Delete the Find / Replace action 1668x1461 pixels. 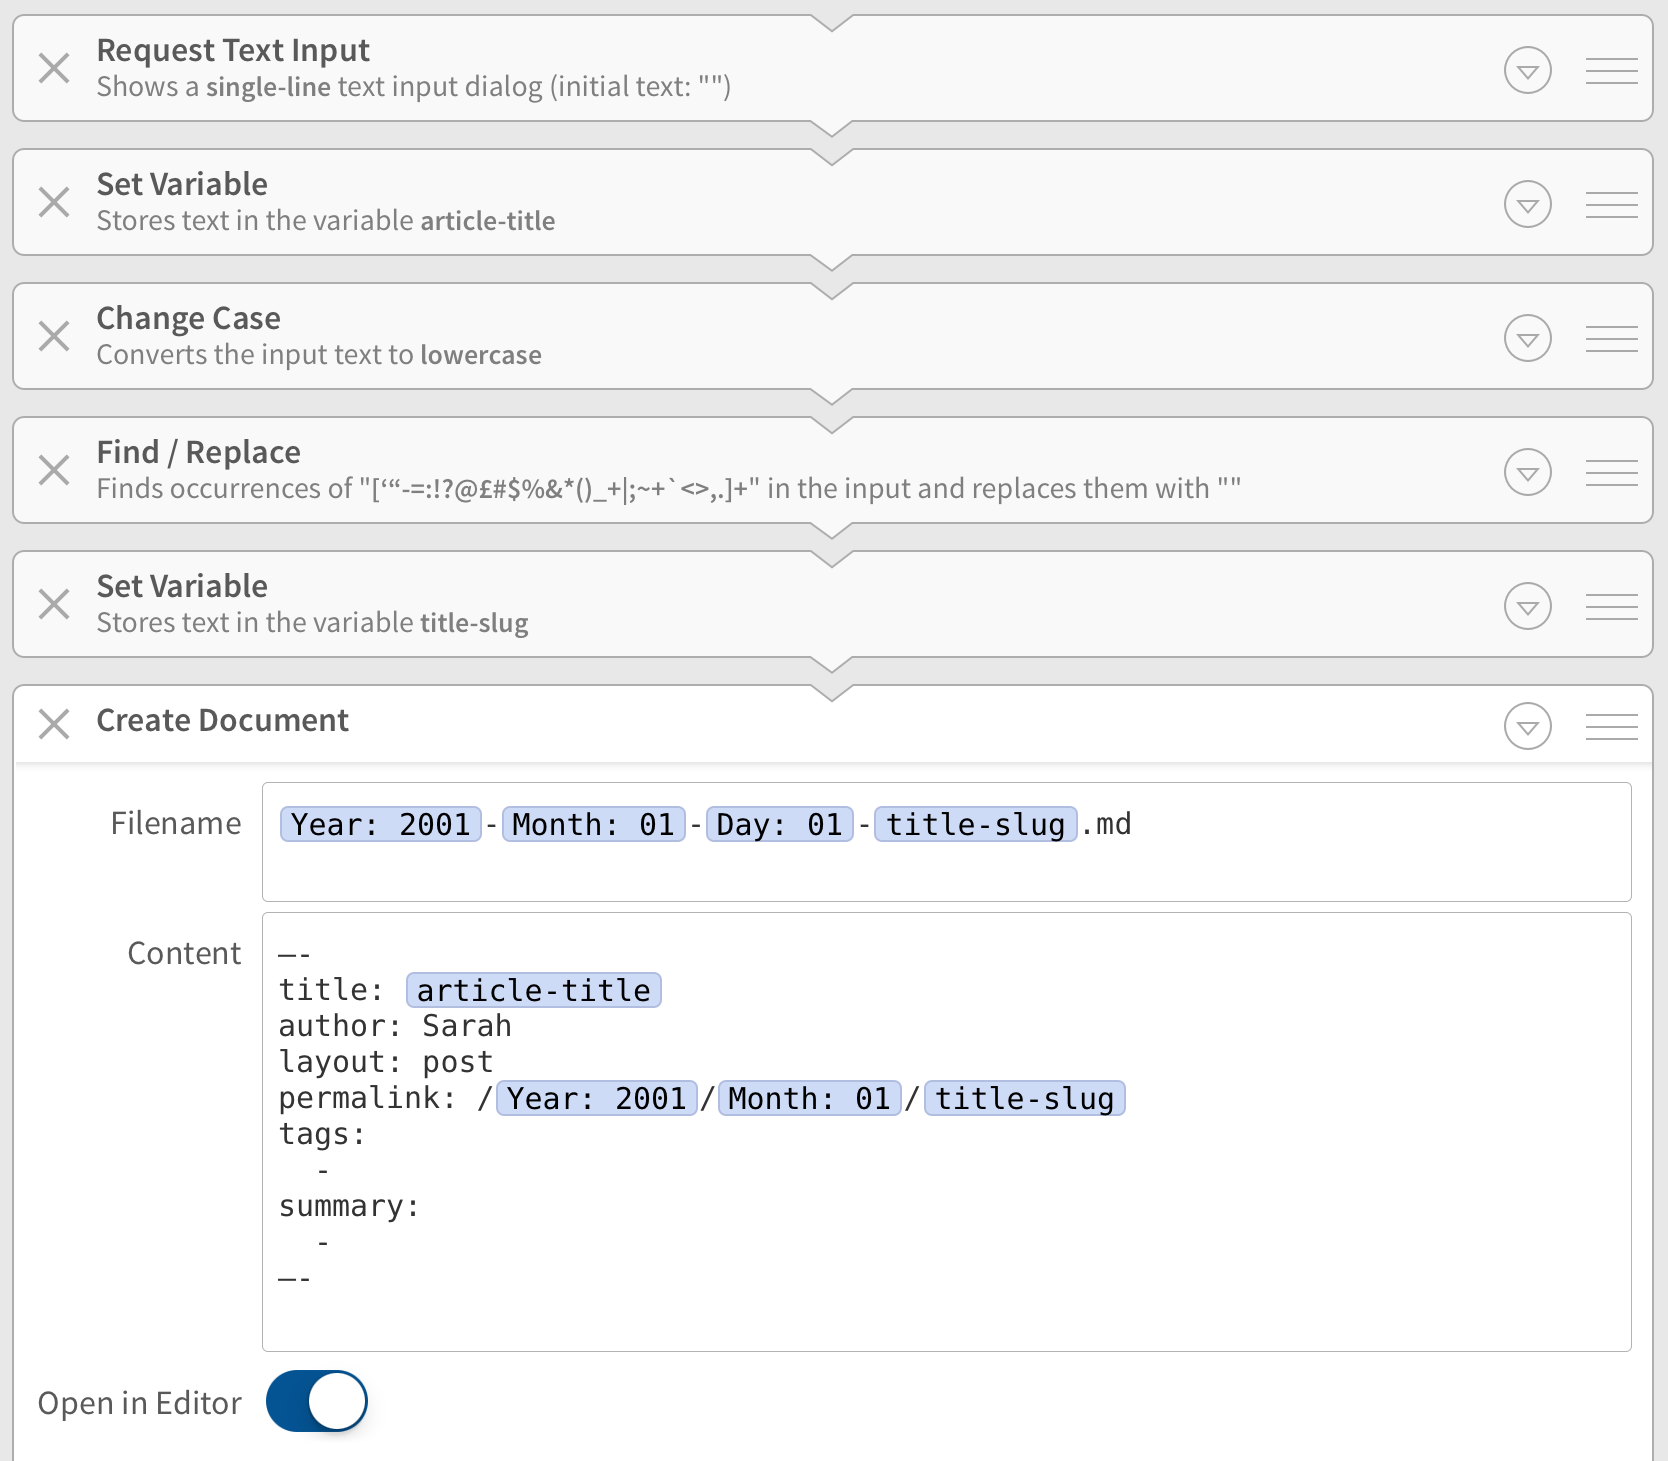55,470
